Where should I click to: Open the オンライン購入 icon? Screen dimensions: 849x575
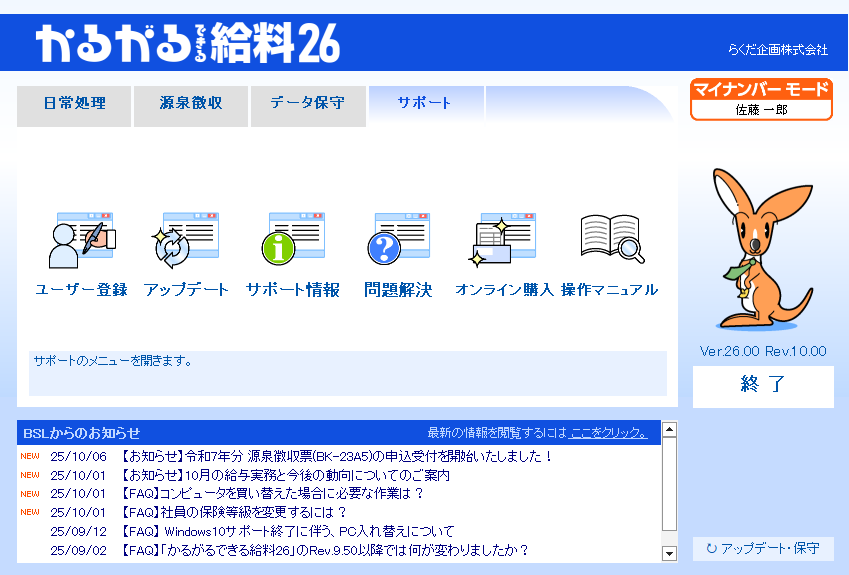tap(504, 242)
